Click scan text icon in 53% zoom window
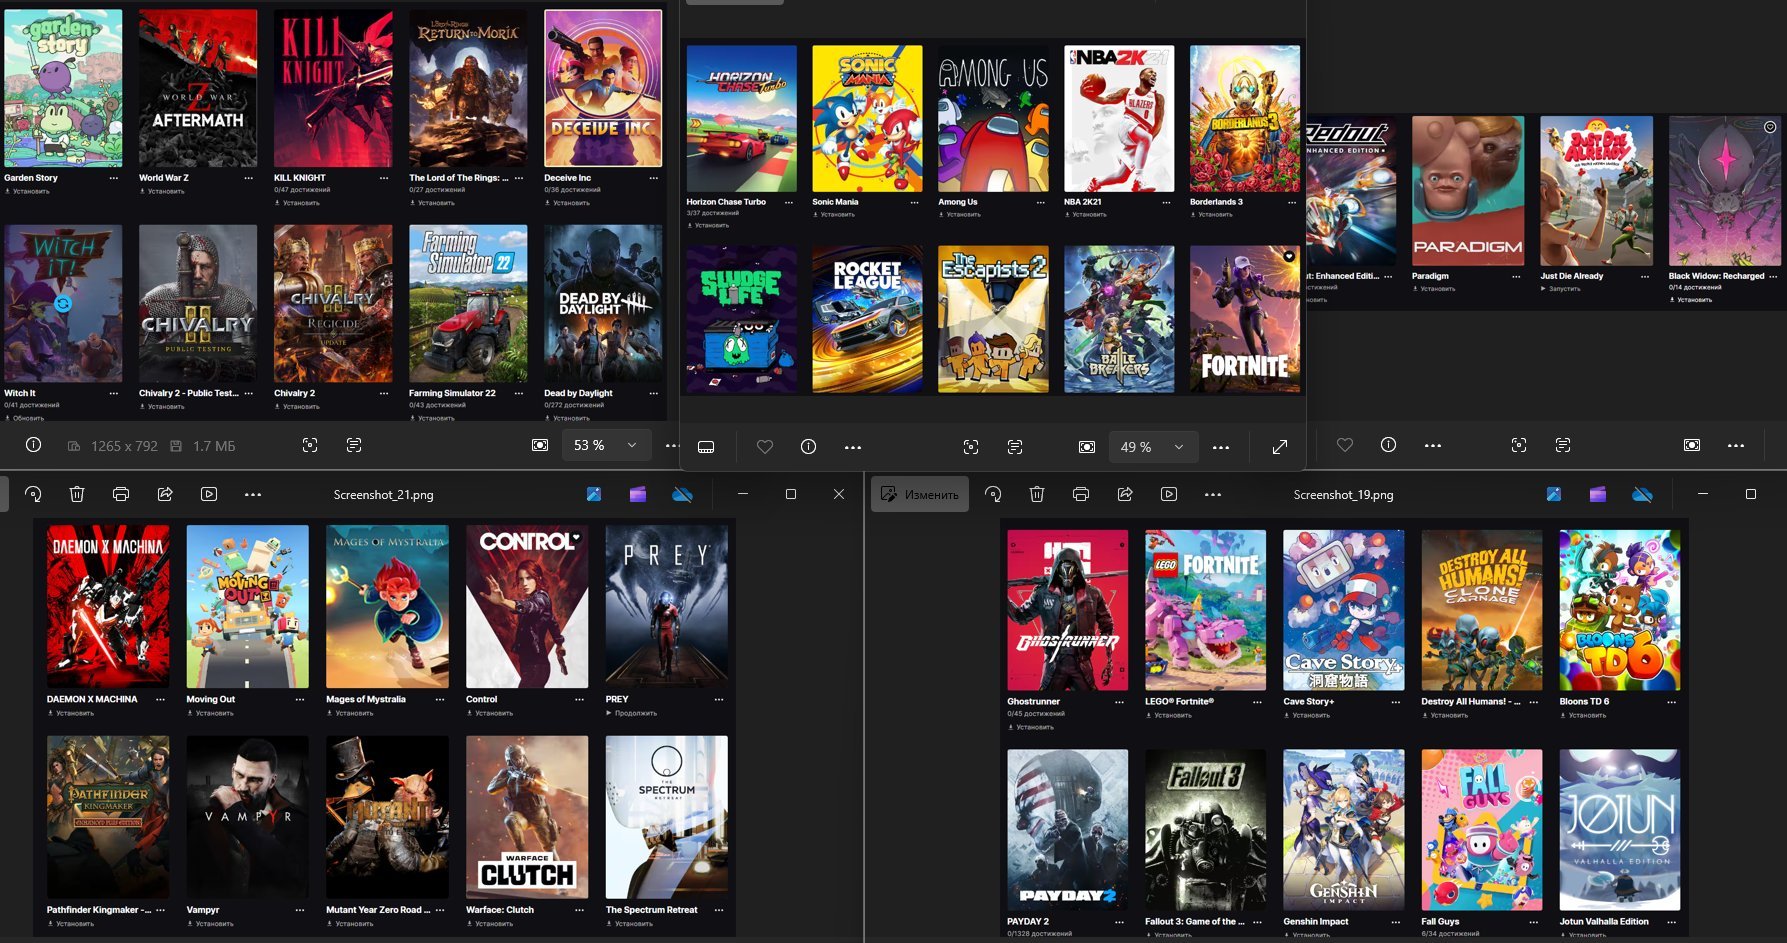This screenshot has height=943, width=1787. (x=354, y=446)
